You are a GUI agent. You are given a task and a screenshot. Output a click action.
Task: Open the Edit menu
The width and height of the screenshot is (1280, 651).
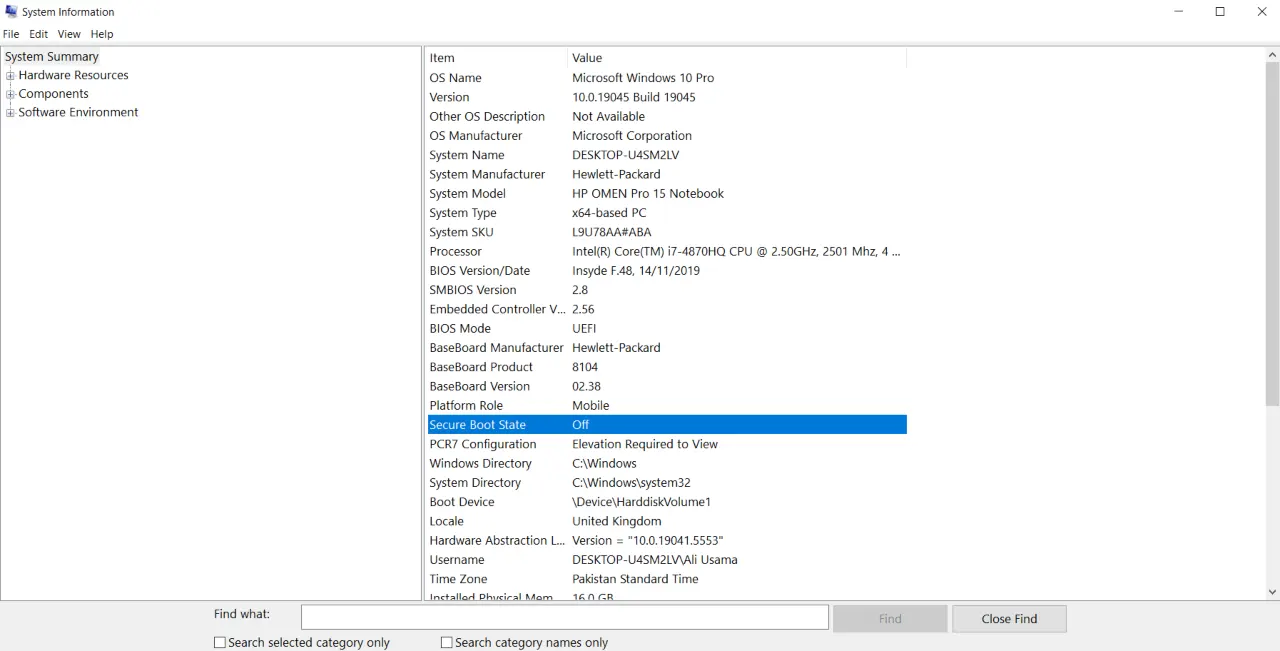pyautogui.click(x=39, y=34)
